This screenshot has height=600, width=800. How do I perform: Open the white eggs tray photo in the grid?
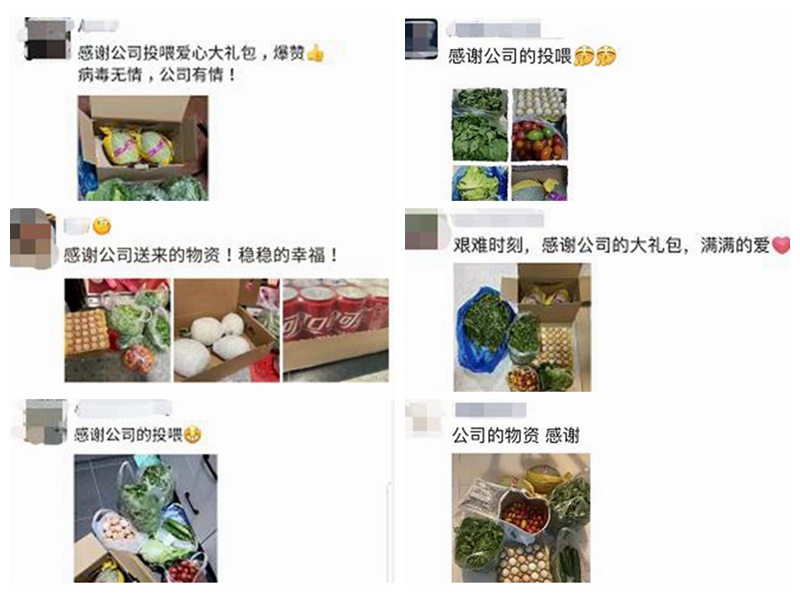click(x=539, y=102)
